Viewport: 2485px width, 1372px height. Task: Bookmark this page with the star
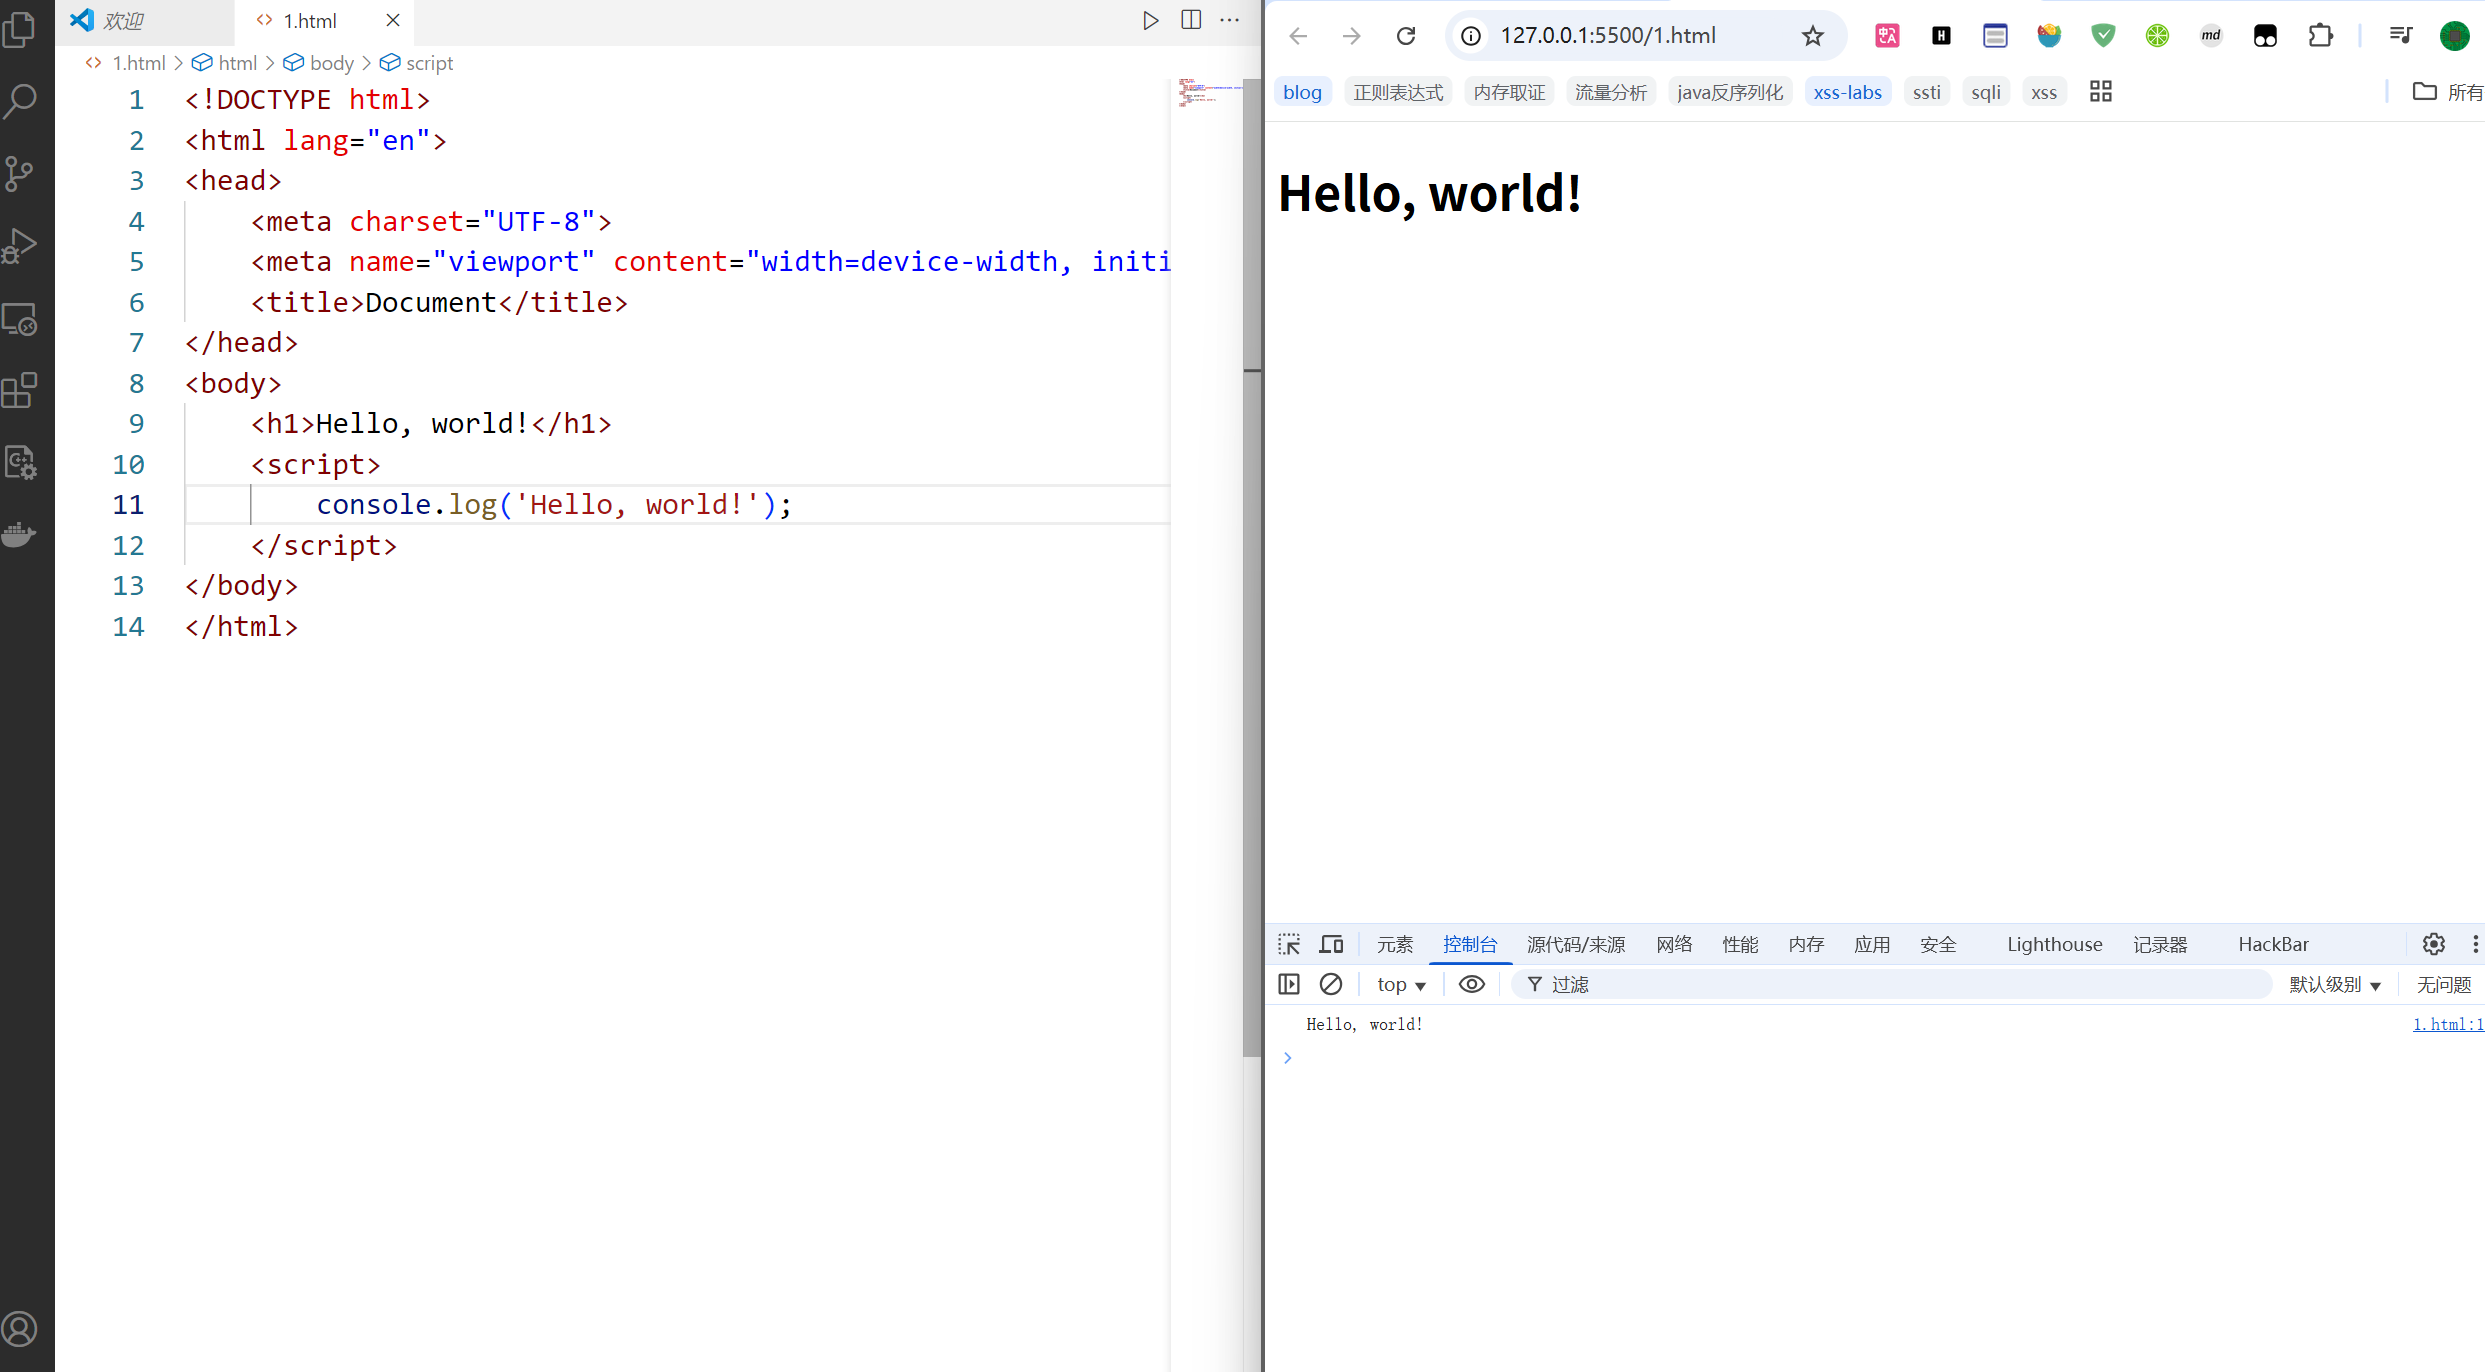(x=1812, y=36)
